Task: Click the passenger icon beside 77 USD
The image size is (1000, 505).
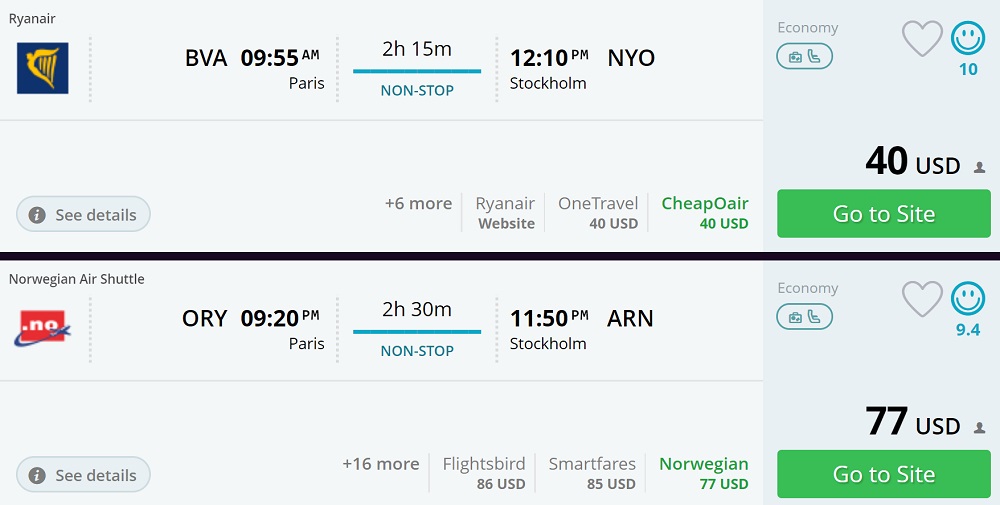Action: tap(980, 427)
